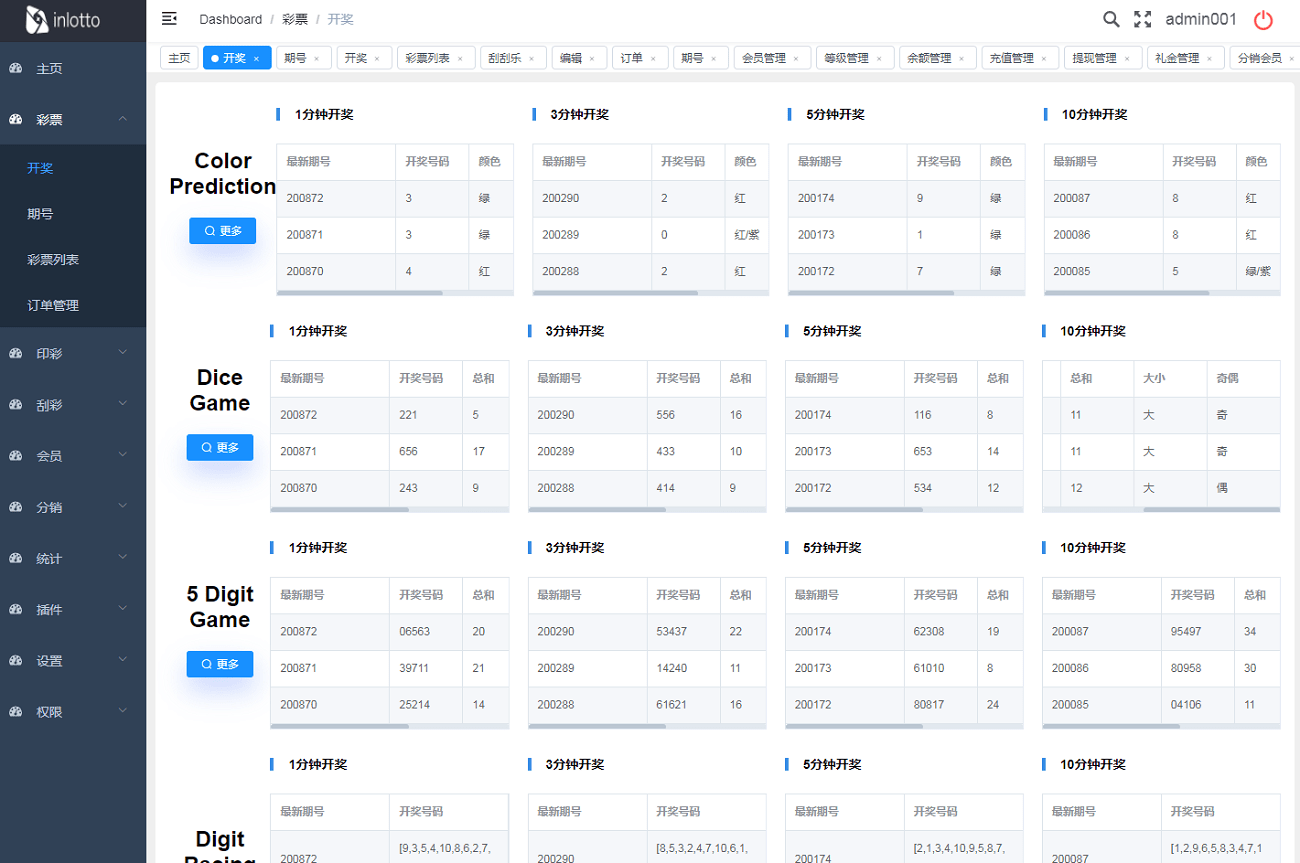This screenshot has width=1300, height=863.
Task: Click the dashboard icon beside 分销
Action: (16, 507)
